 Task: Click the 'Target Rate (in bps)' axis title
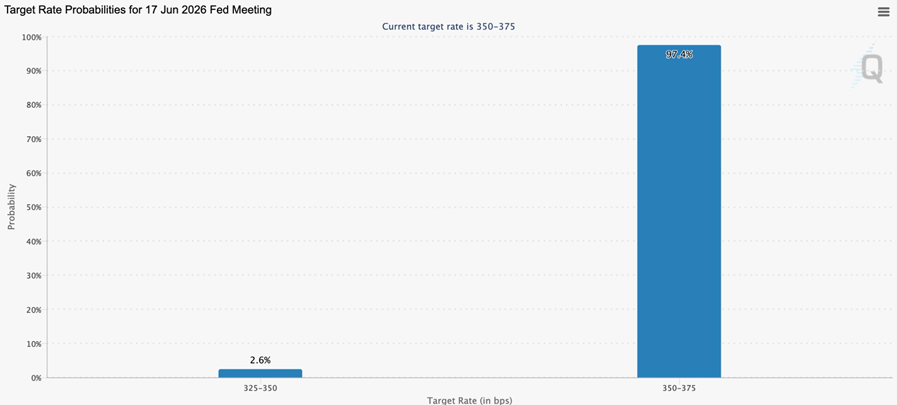click(x=469, y=400)
